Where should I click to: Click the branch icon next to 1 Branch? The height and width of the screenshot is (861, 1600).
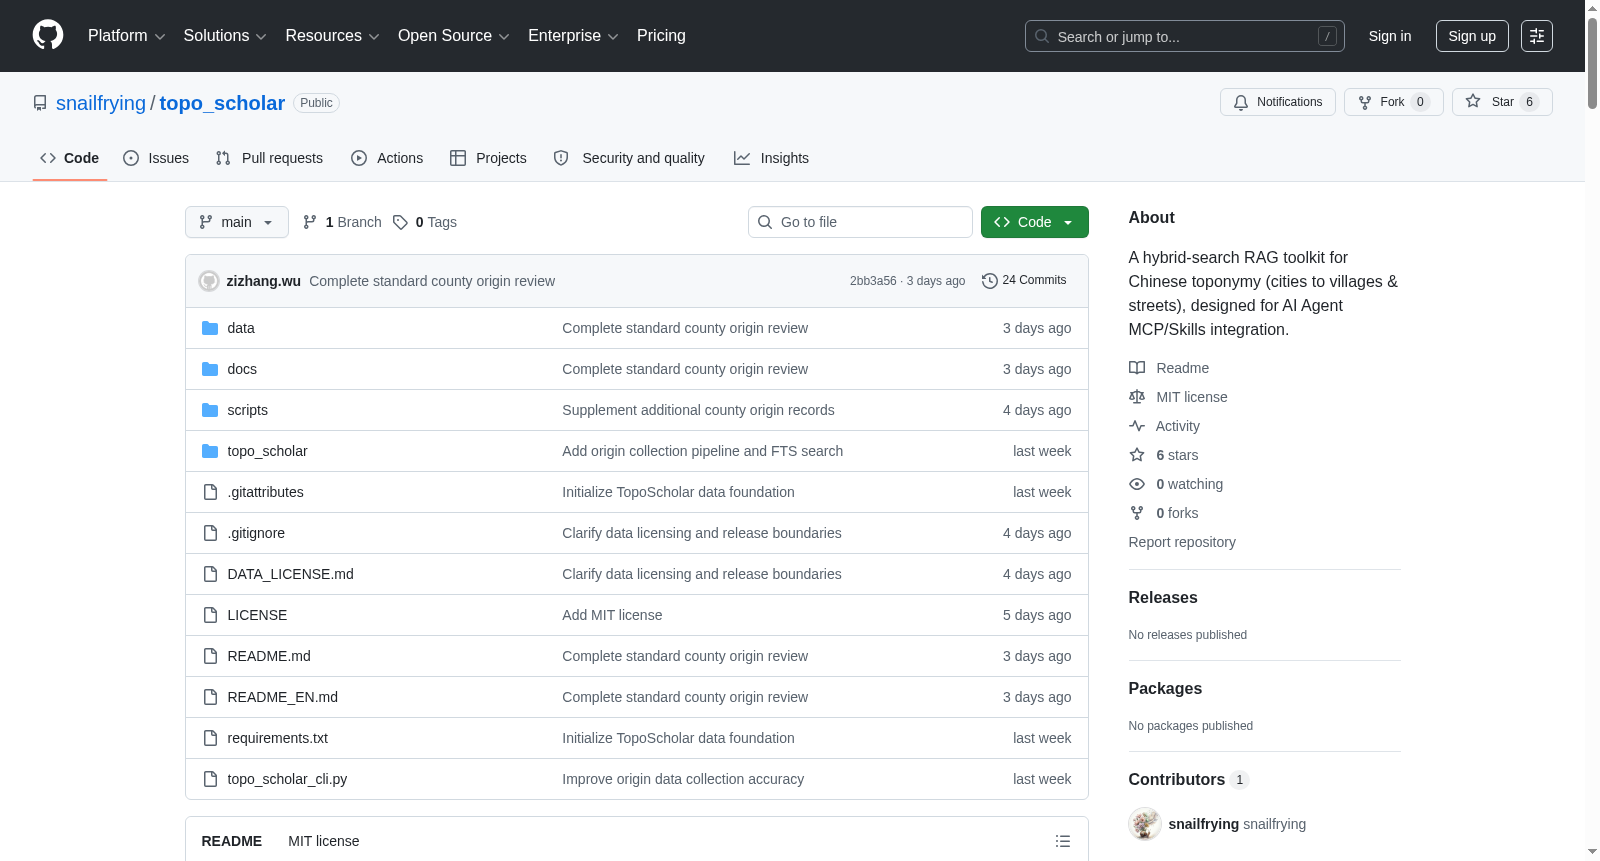(310, 222)
